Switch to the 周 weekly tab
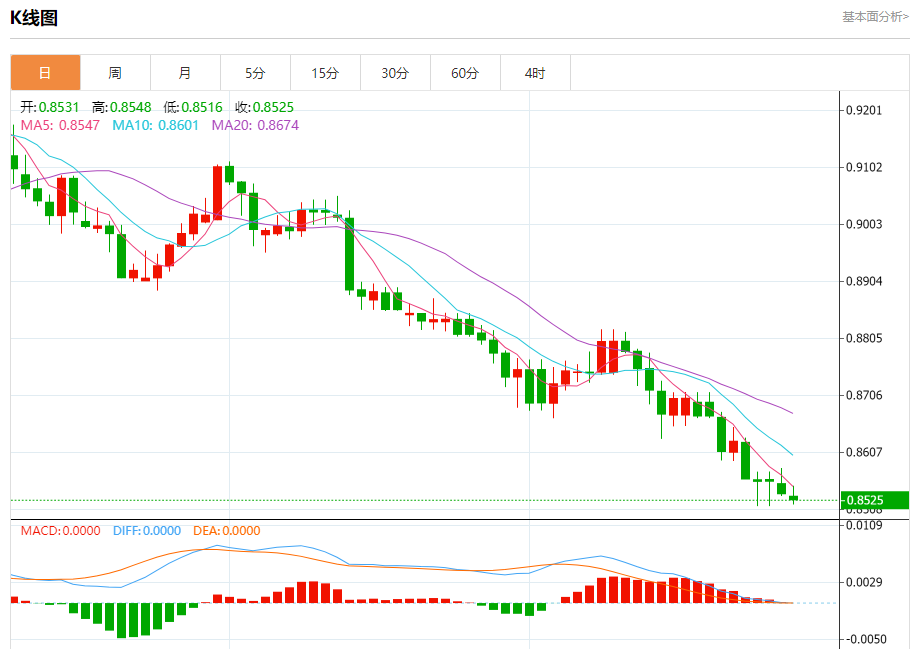 [x=116, y=73]
